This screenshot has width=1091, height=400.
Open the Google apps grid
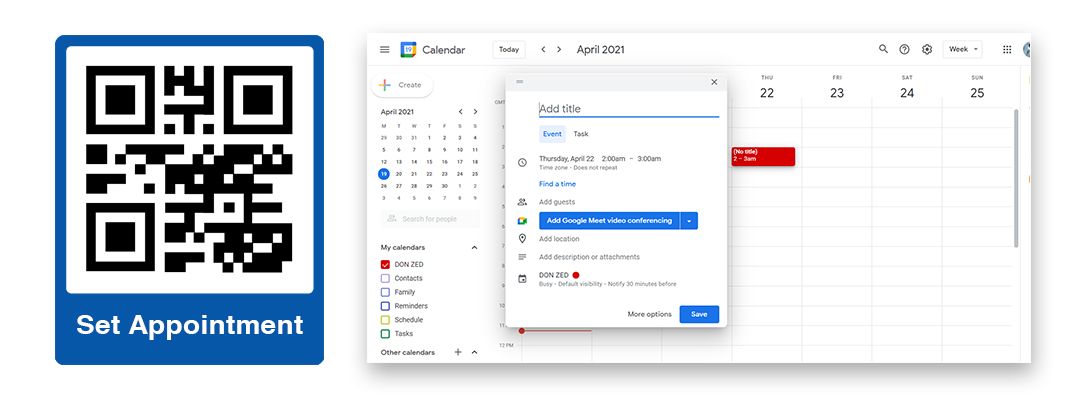[x=1007, y=49]
